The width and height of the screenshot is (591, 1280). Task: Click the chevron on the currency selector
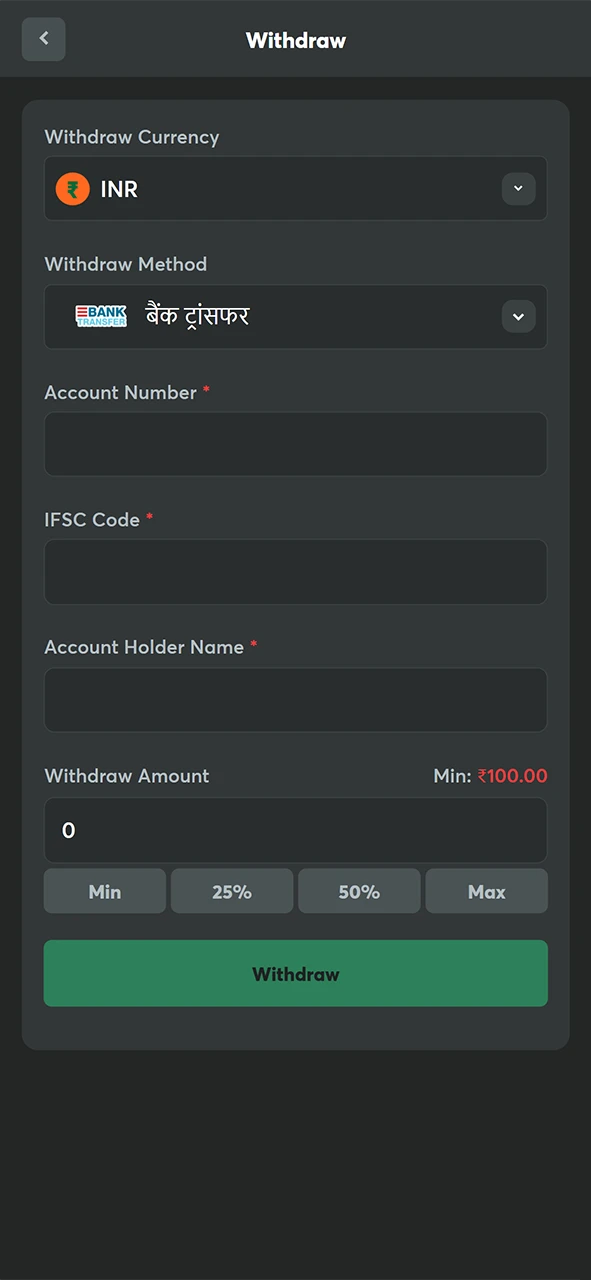pyautogui.click(x=518, y=188)
